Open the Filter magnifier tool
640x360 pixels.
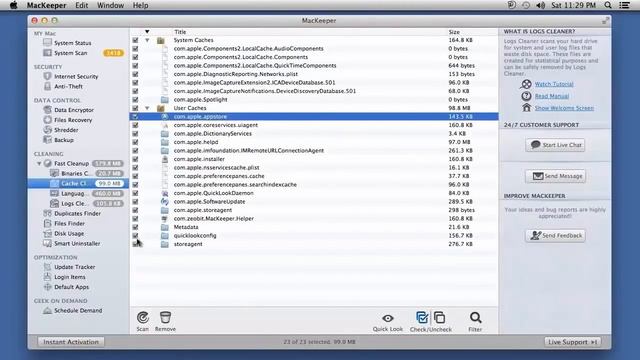tap(476, 318)
